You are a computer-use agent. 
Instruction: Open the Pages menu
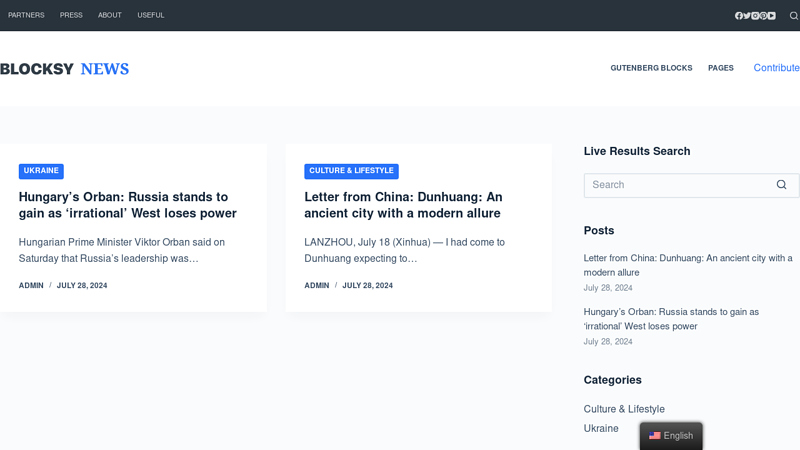click(x=720, y=68)
